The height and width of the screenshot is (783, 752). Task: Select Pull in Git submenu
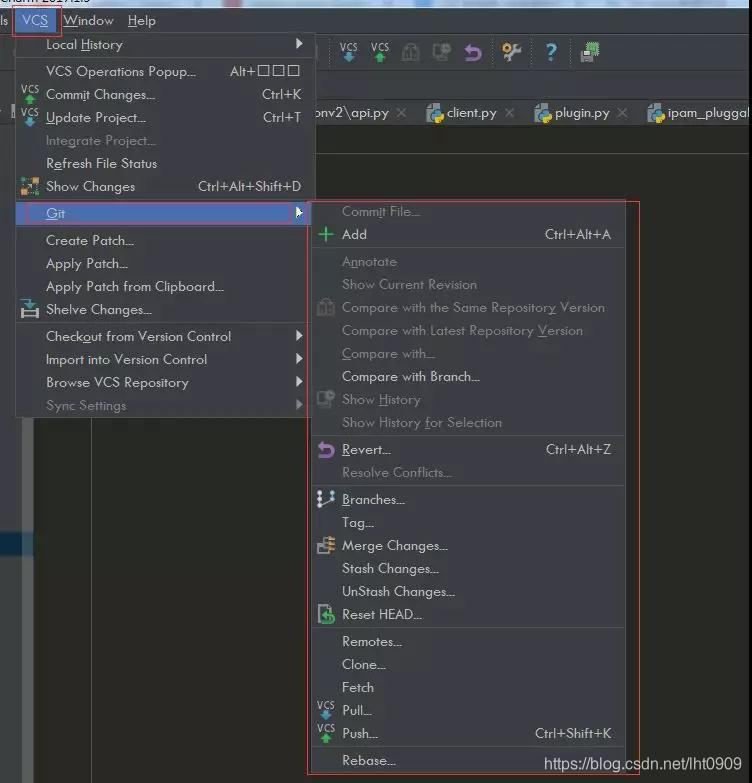point(468,710)
